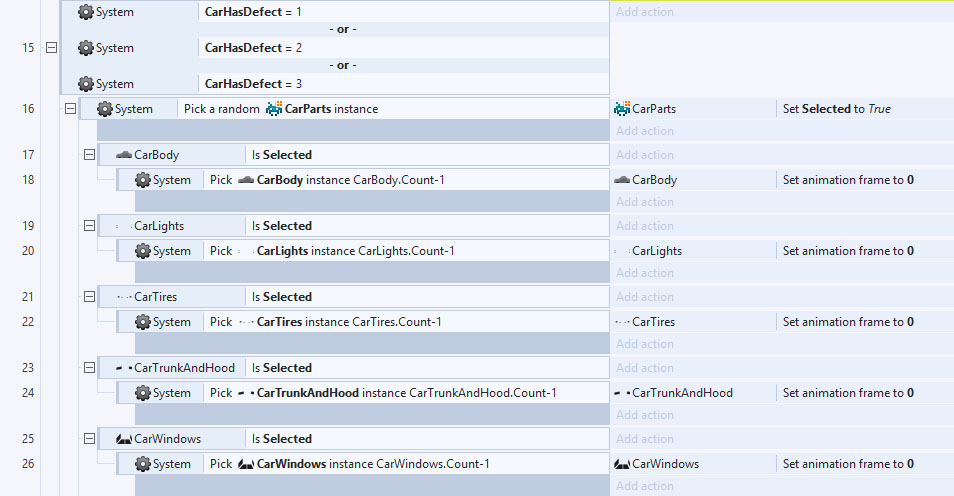Collapse event 17 CarBody block
The image size is (954, 496).
click(x=89, y=155)
